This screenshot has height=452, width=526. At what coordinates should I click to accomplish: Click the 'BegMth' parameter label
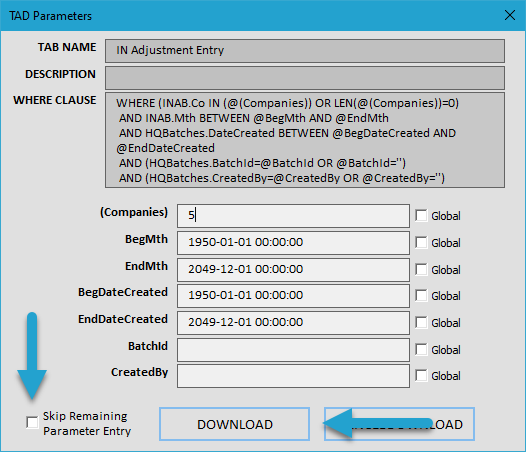(x=146, y=239)
